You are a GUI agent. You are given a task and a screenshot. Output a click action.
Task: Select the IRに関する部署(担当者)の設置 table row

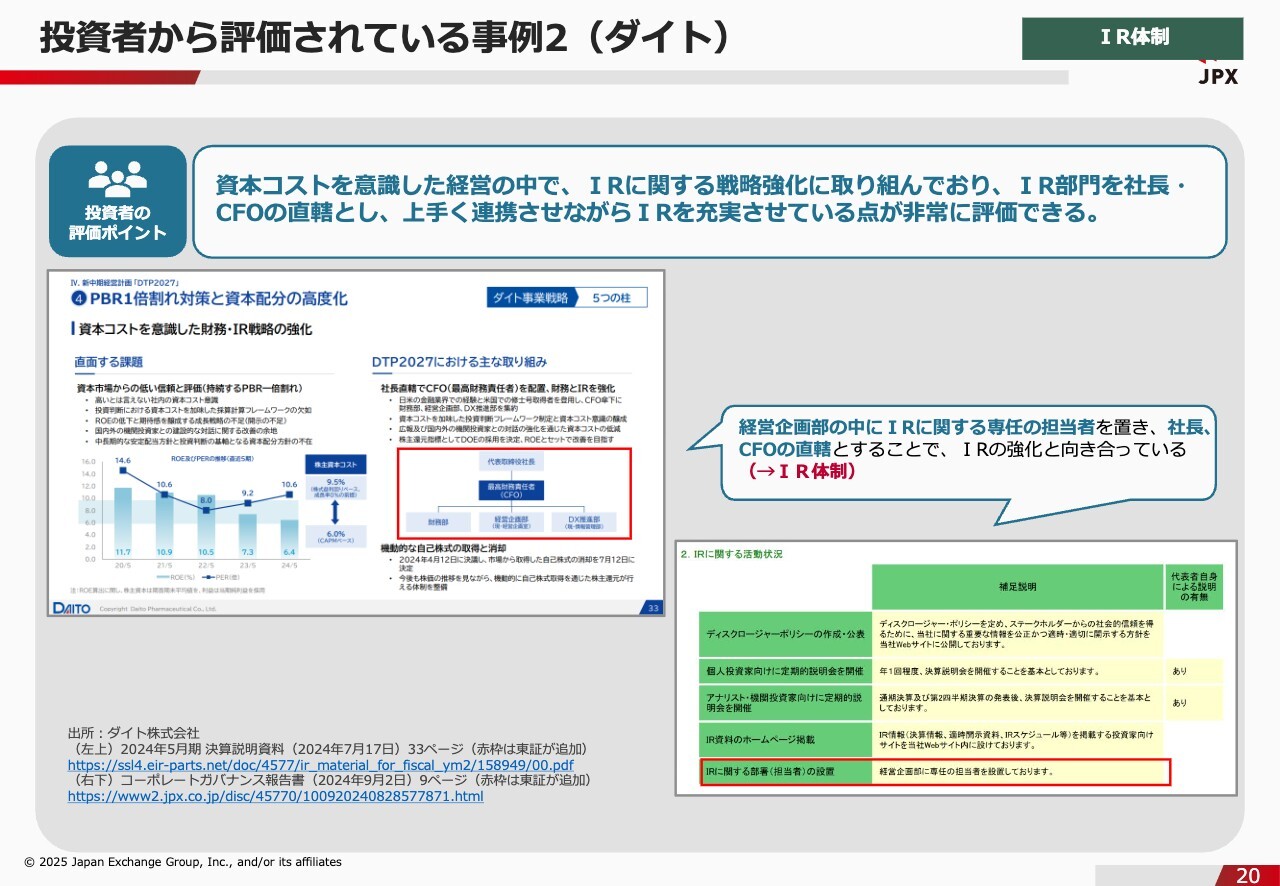[x=935, y=772]
